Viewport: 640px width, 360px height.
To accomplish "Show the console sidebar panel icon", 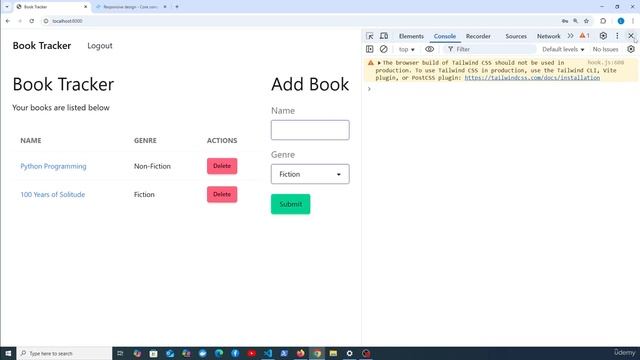I will tap(370, 49).
